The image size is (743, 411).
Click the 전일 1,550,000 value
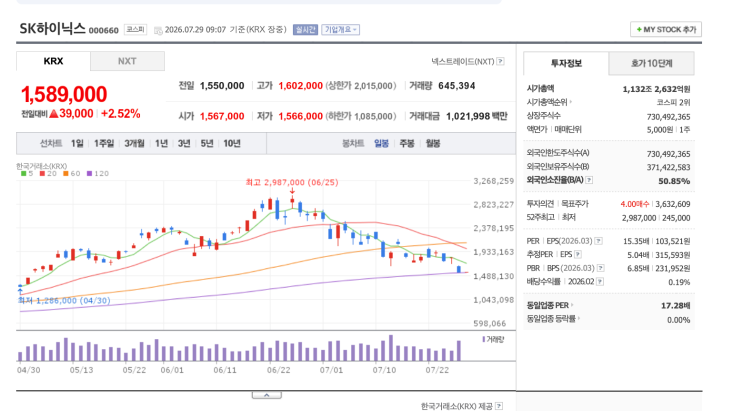click(x=222, y=86)
